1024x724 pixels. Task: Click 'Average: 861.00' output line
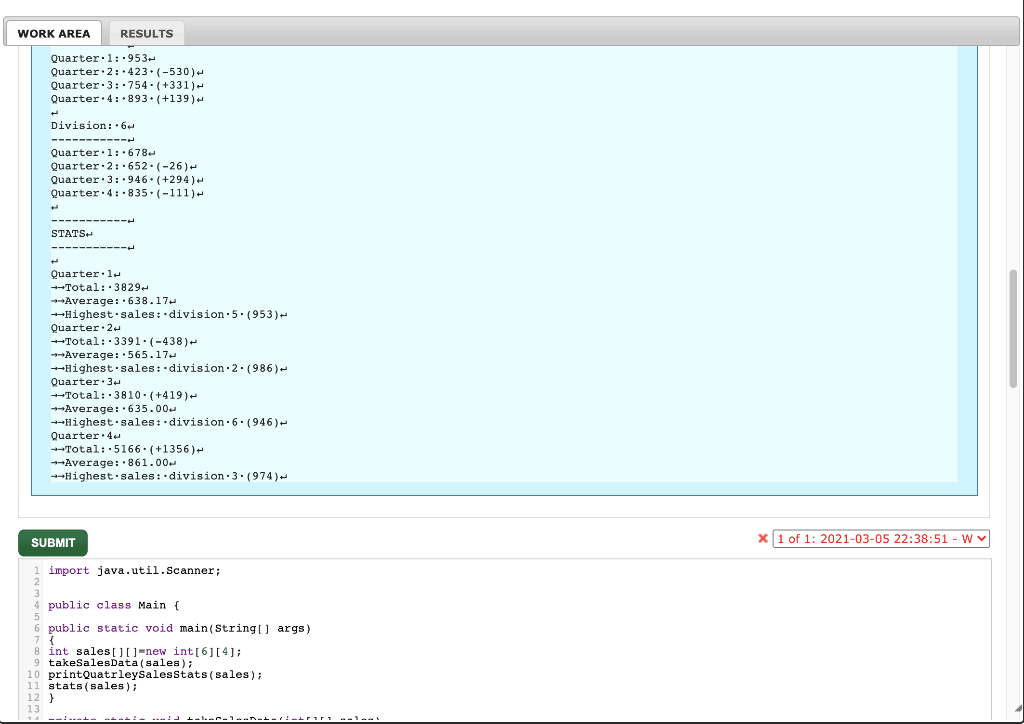[x=114, y=463]
